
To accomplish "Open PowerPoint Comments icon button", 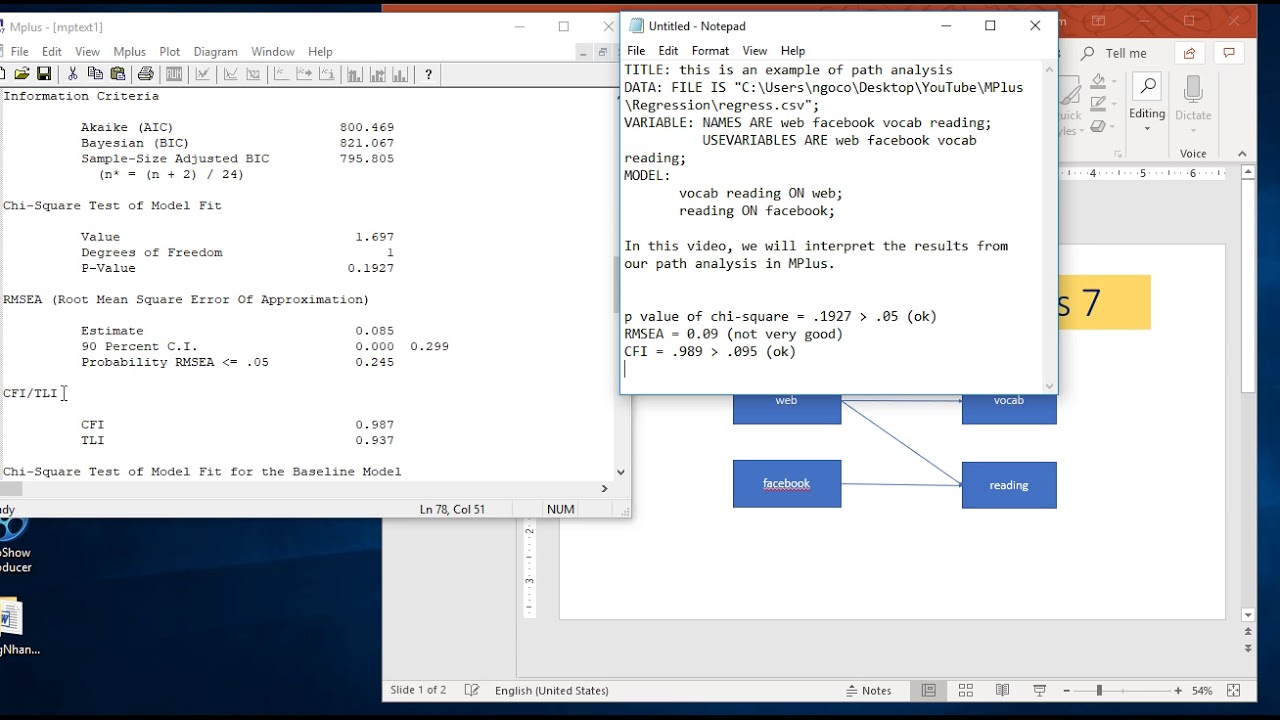I will (1229, 53).
